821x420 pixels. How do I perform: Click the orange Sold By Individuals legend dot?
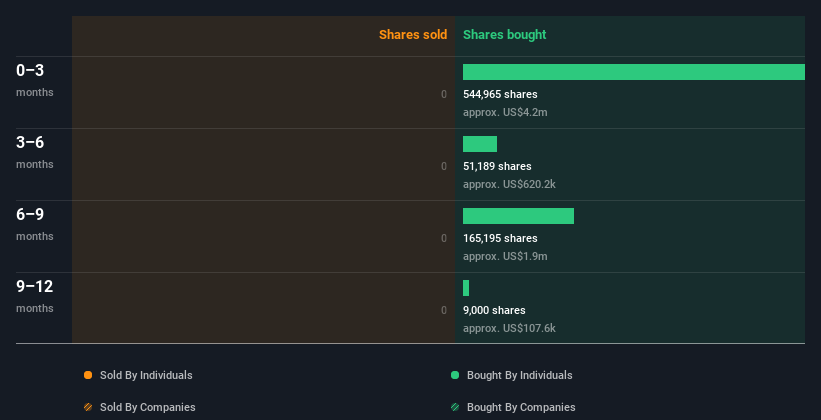88,375
